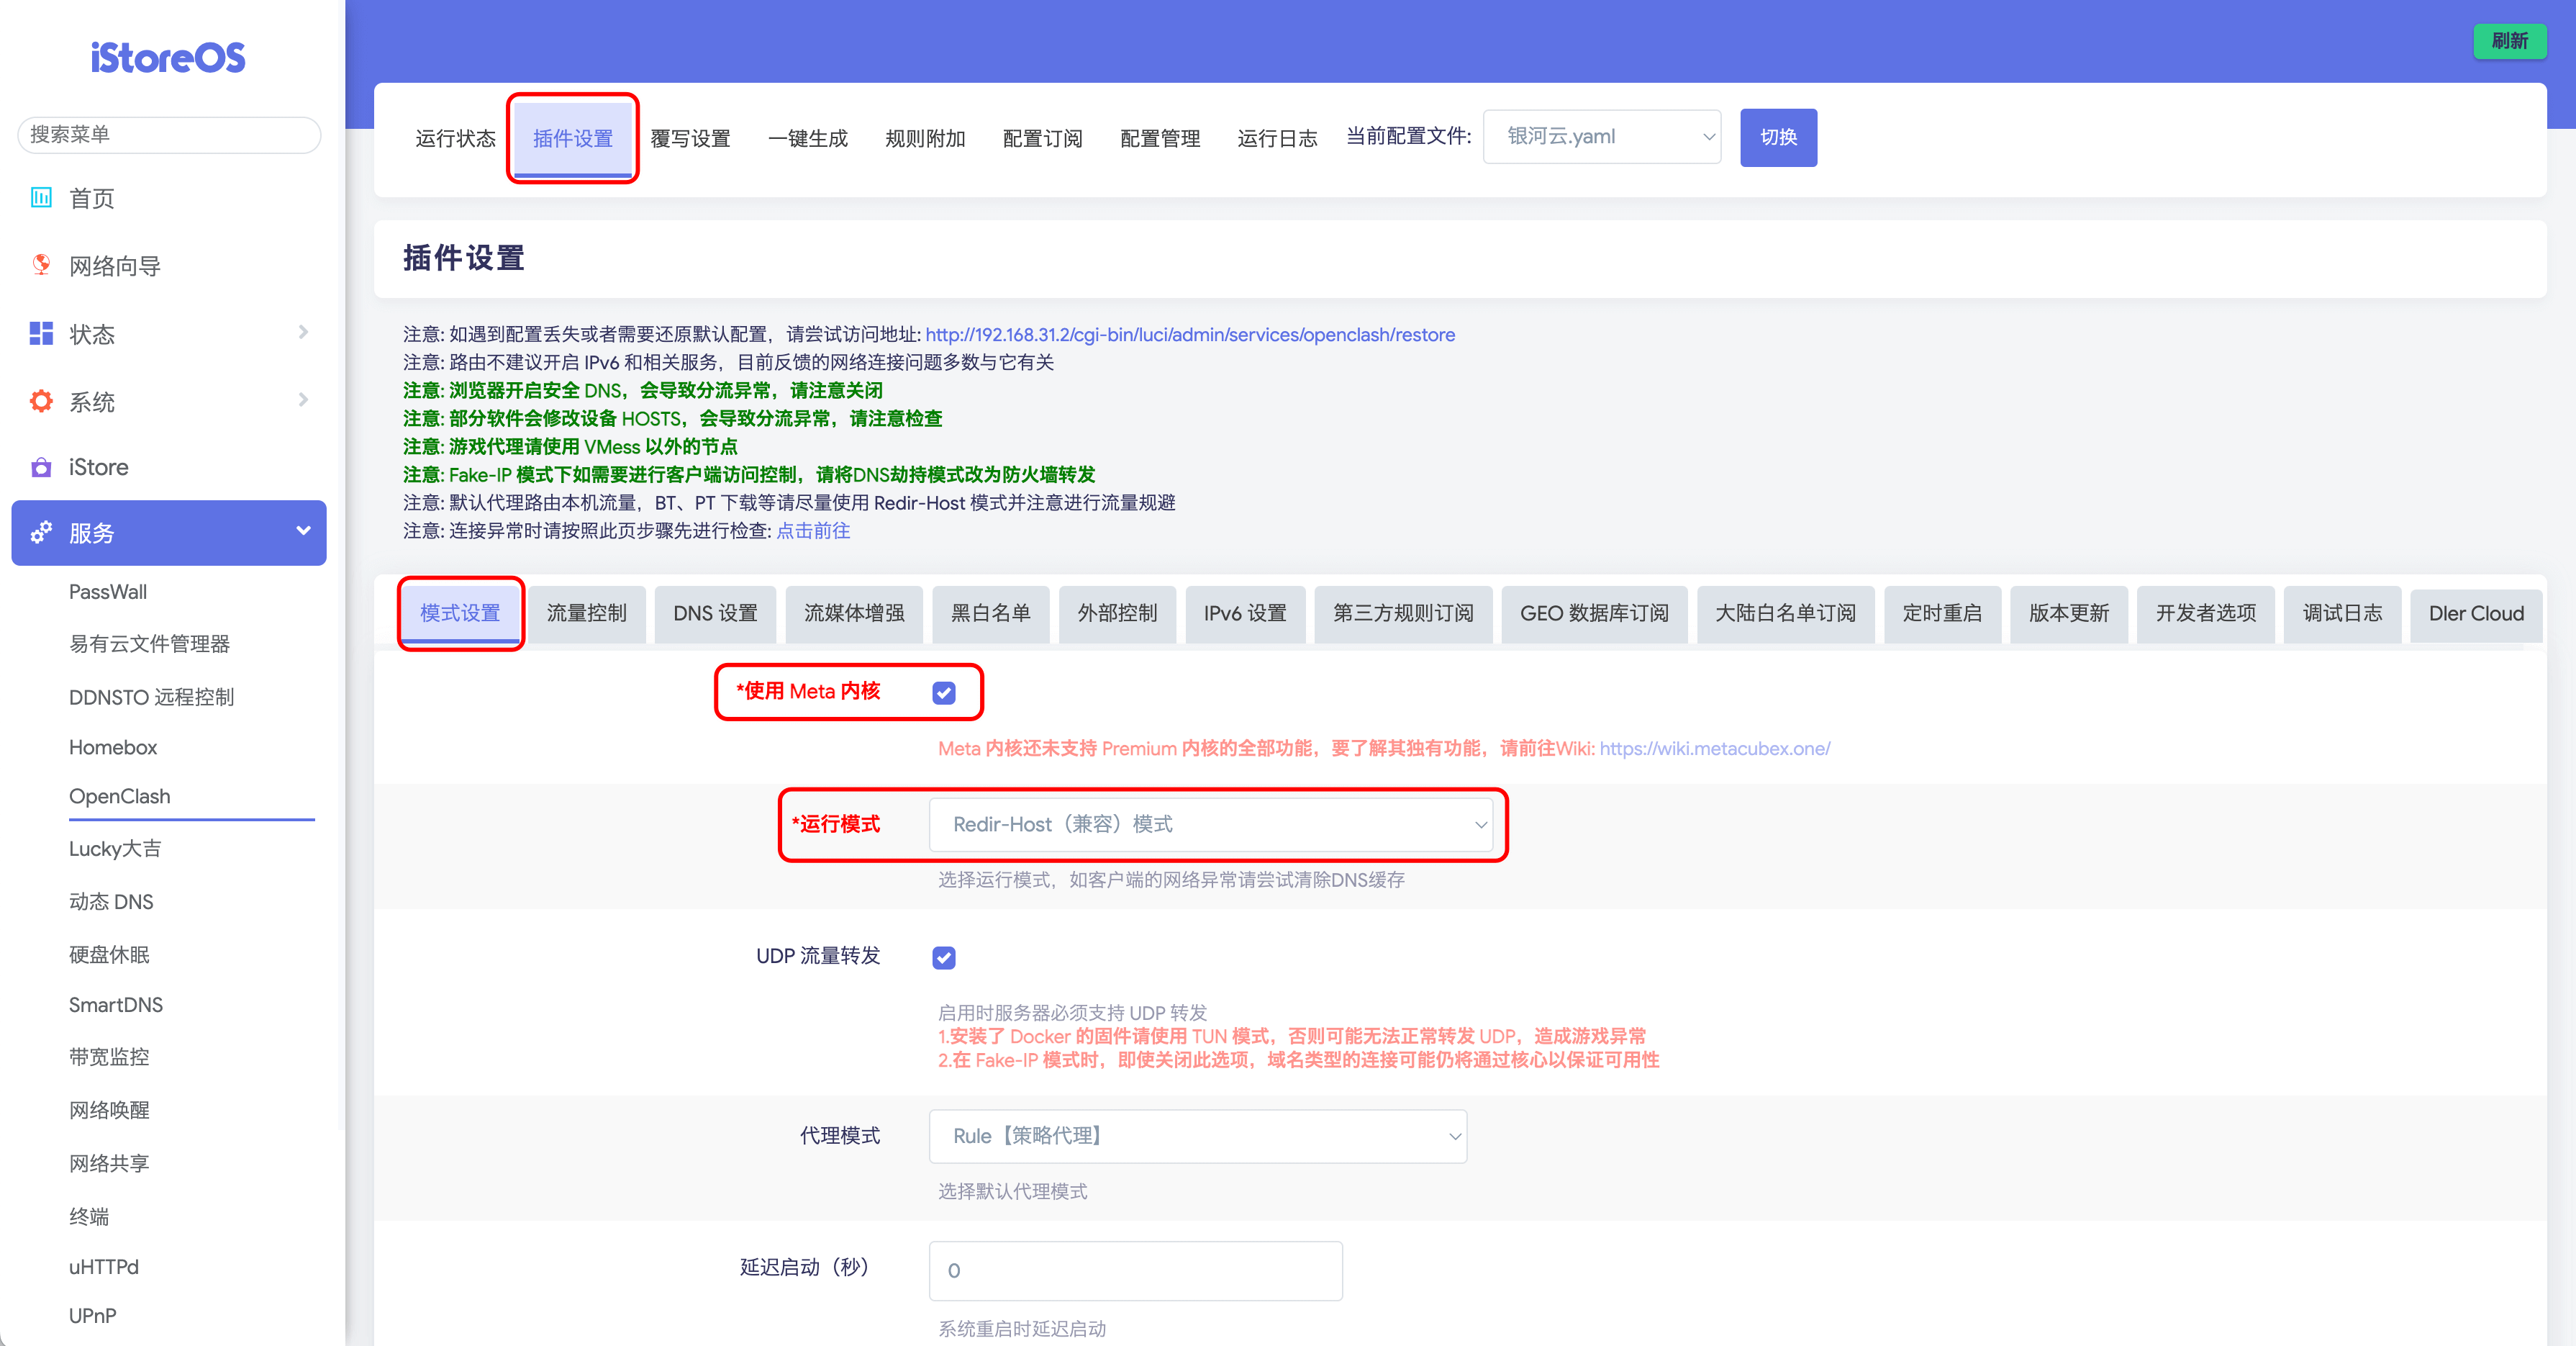2576x1346 pixels.
Task: Open Lucky大吉 in the sidebar
Action: pyautogui.click(x=115, y=849)
